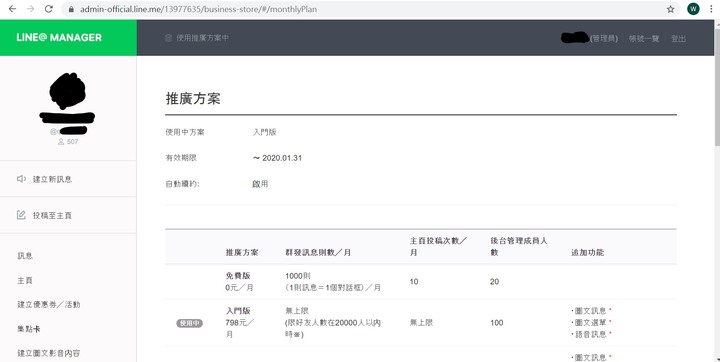The height and width of the screenshot is (362, 720).
Task: Click the 自動續約 label
Action: pyautogui.click(x=183, y=184)
